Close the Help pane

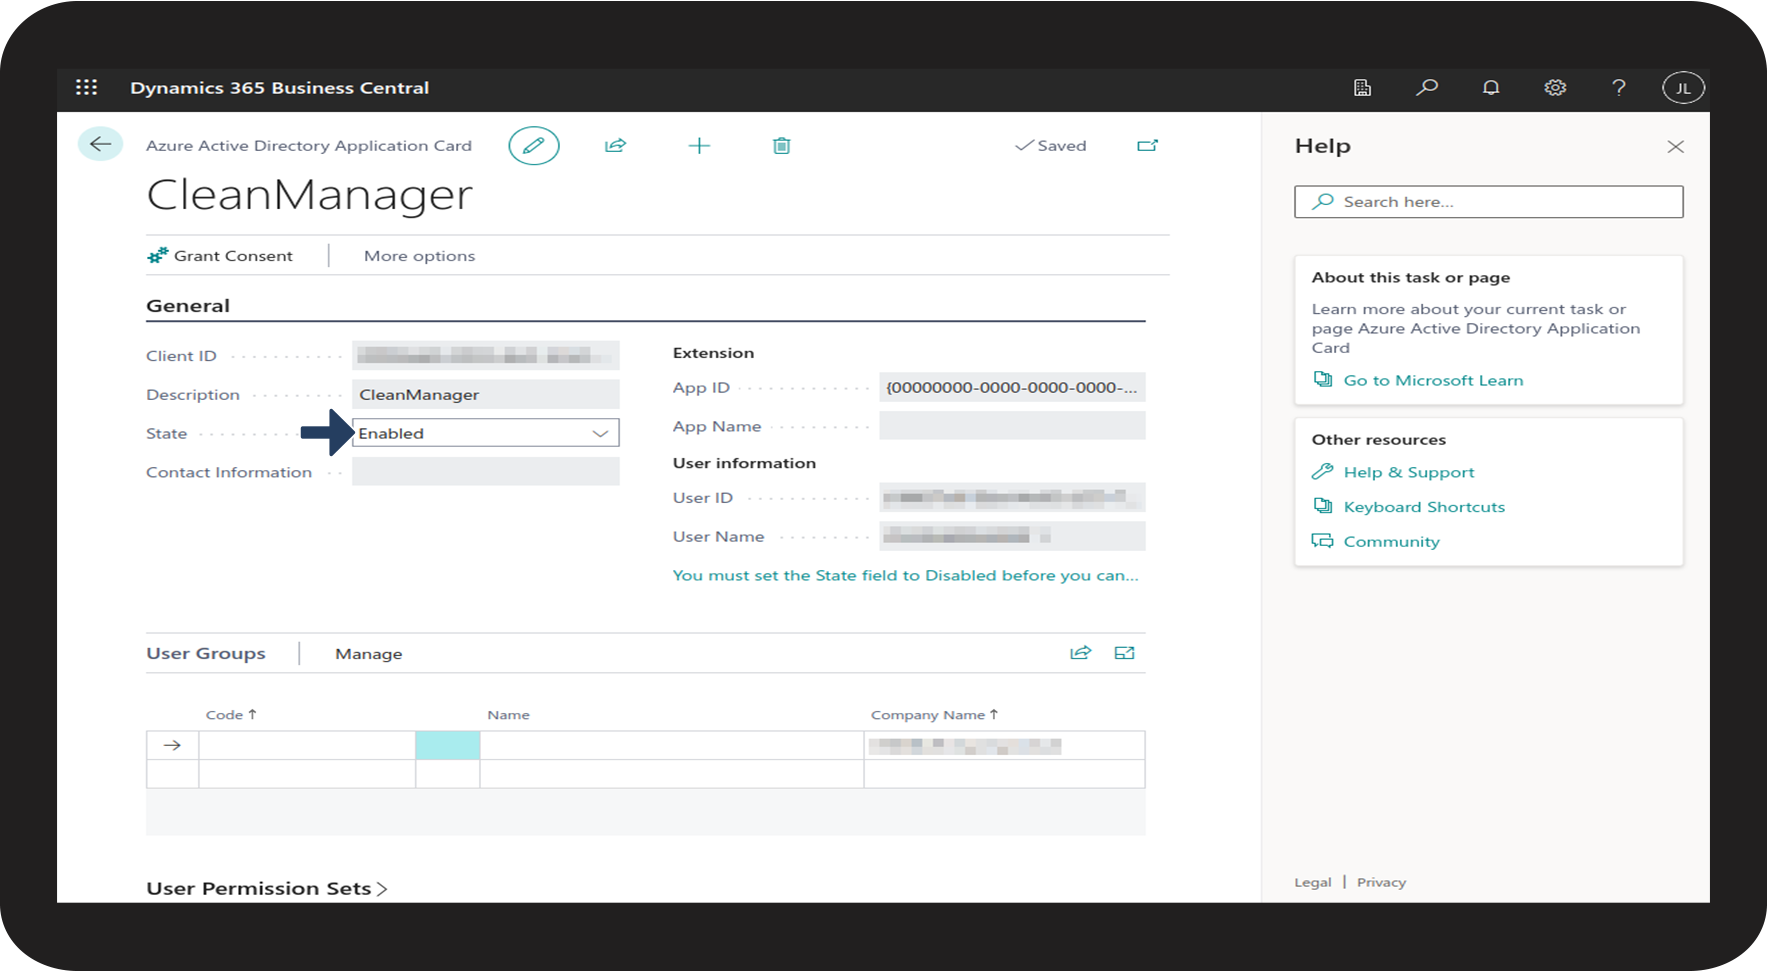tap(1676, 147)
